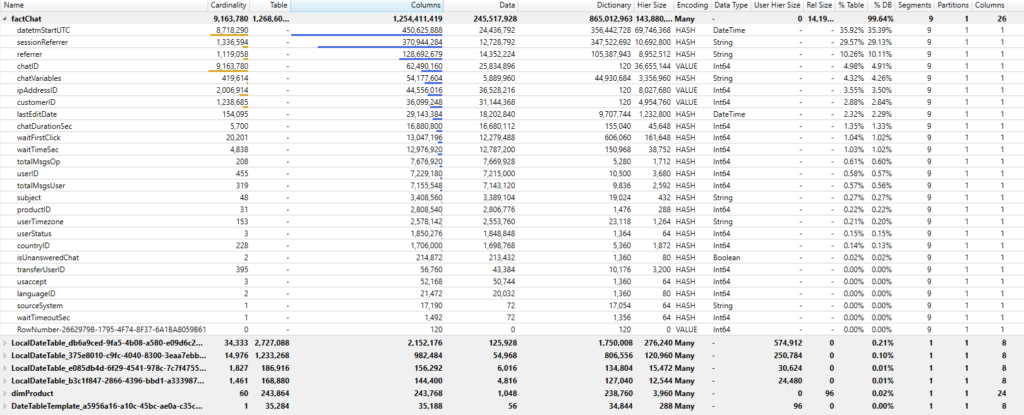Select the lastEditDate column row
Screen dimensions: 1024x415
[512, 114]
